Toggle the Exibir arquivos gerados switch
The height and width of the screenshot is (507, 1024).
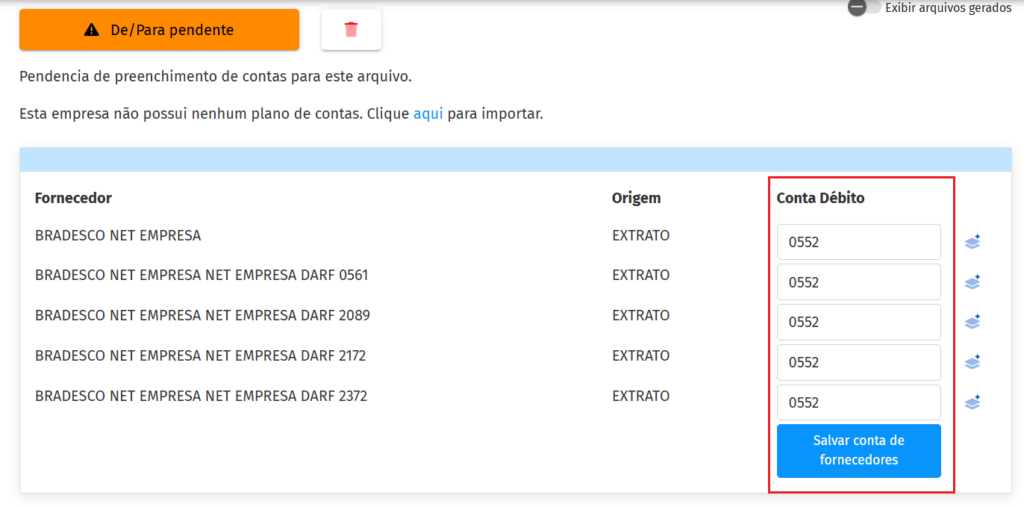coord(865,8)
